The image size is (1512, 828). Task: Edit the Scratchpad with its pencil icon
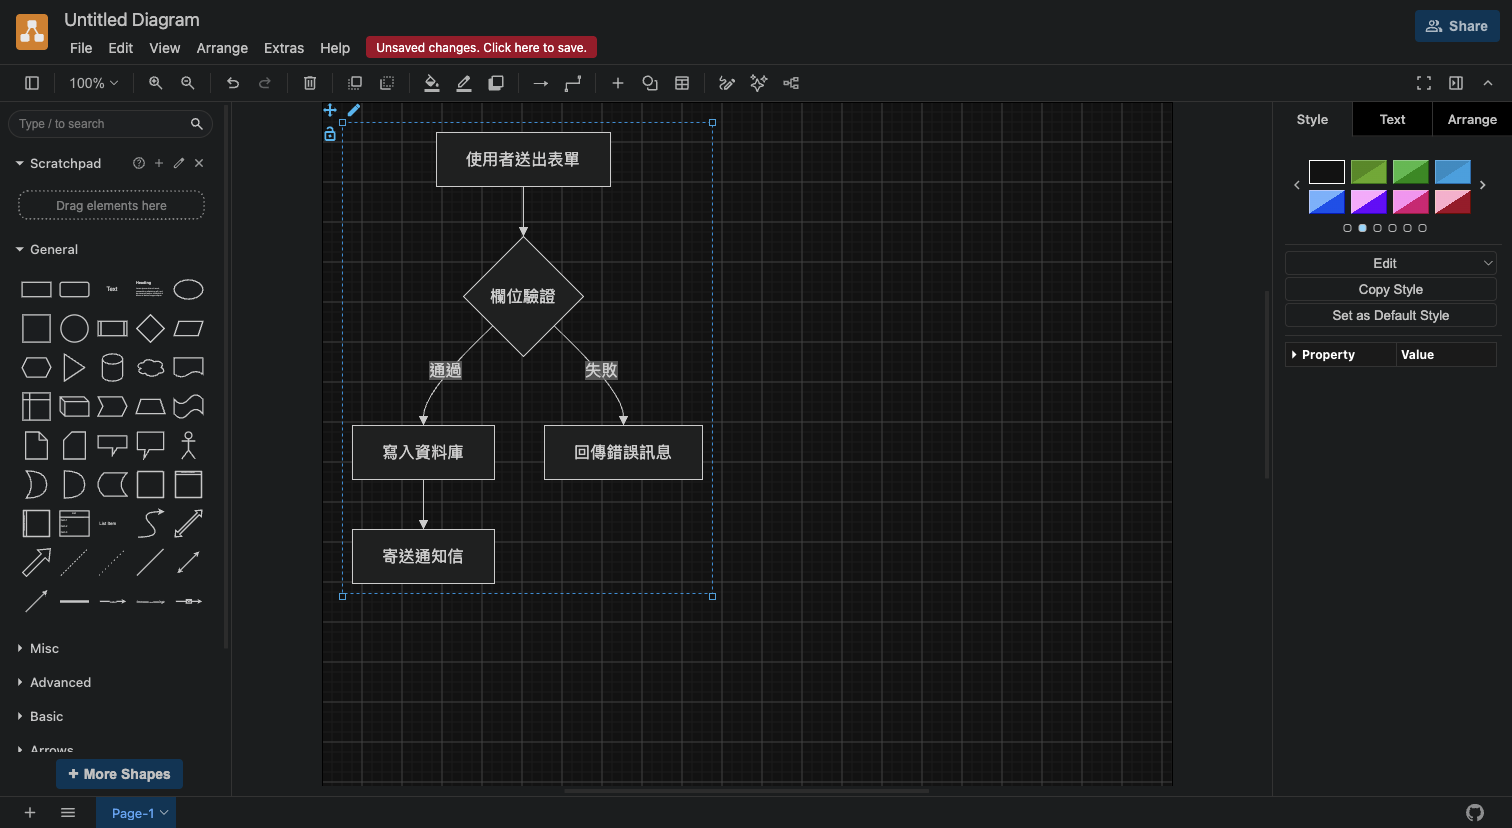179,163
